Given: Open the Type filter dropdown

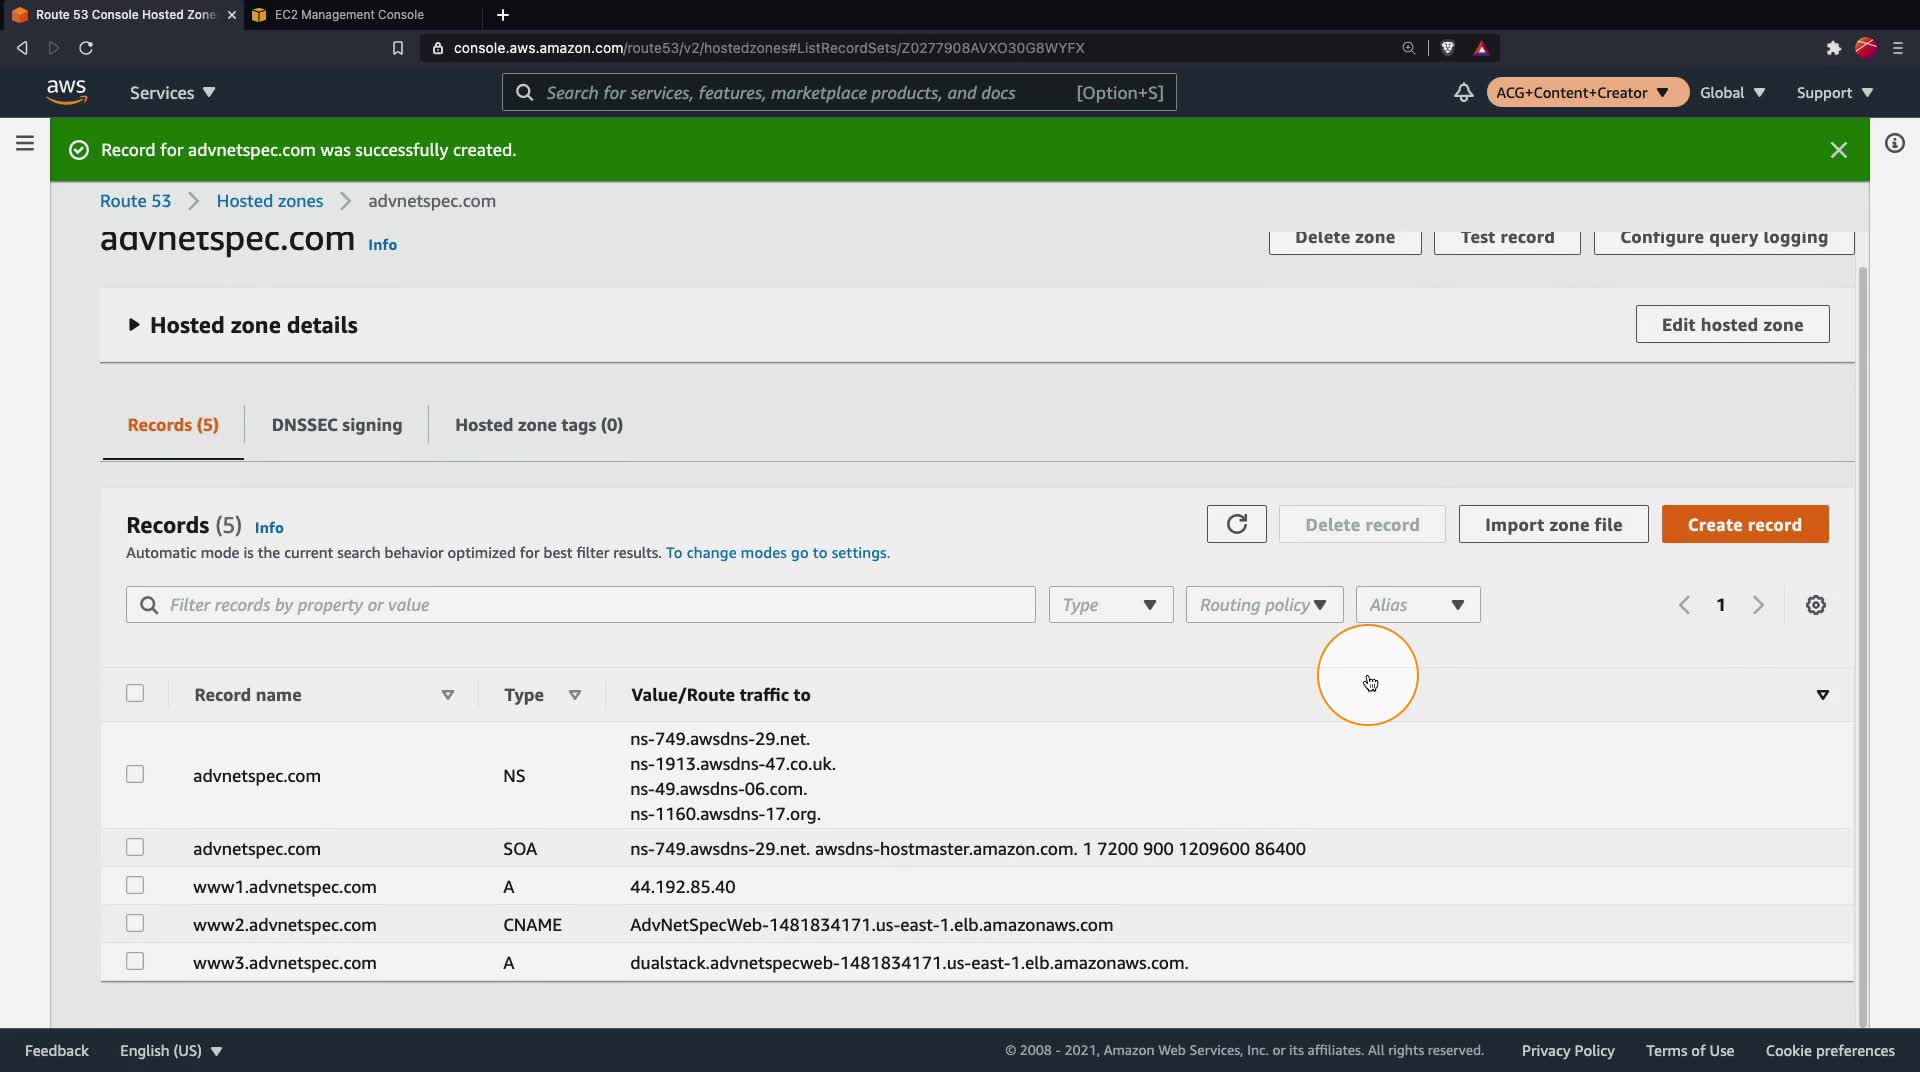Looking at the screenshot, I should pos(1110,605).
